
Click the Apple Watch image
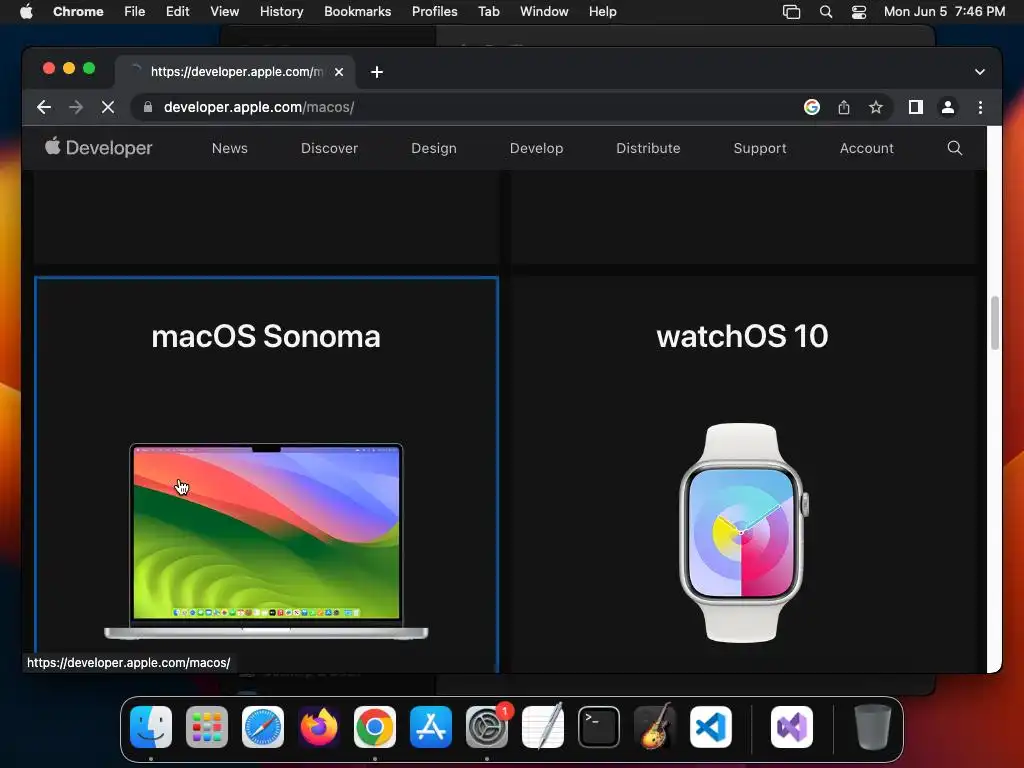coord(743,533)
